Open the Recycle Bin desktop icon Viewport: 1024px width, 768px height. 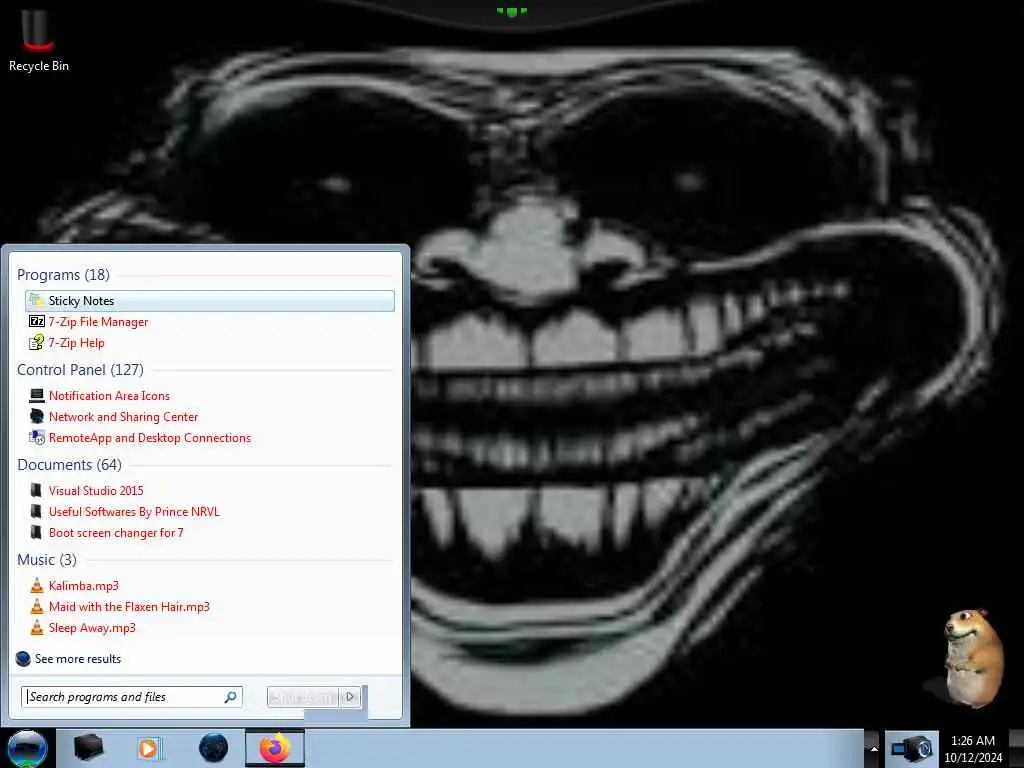[x=38, y=40]
